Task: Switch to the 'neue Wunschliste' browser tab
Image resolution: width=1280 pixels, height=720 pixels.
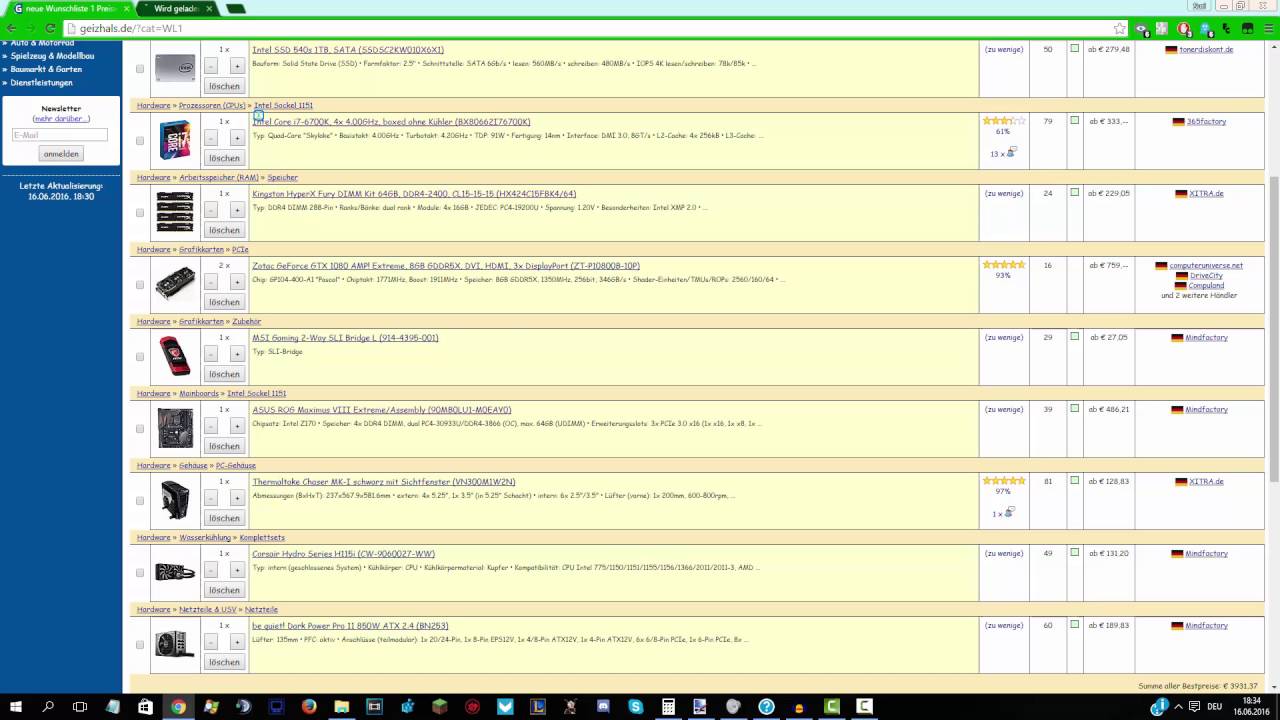Action: (x=70, y=8)
